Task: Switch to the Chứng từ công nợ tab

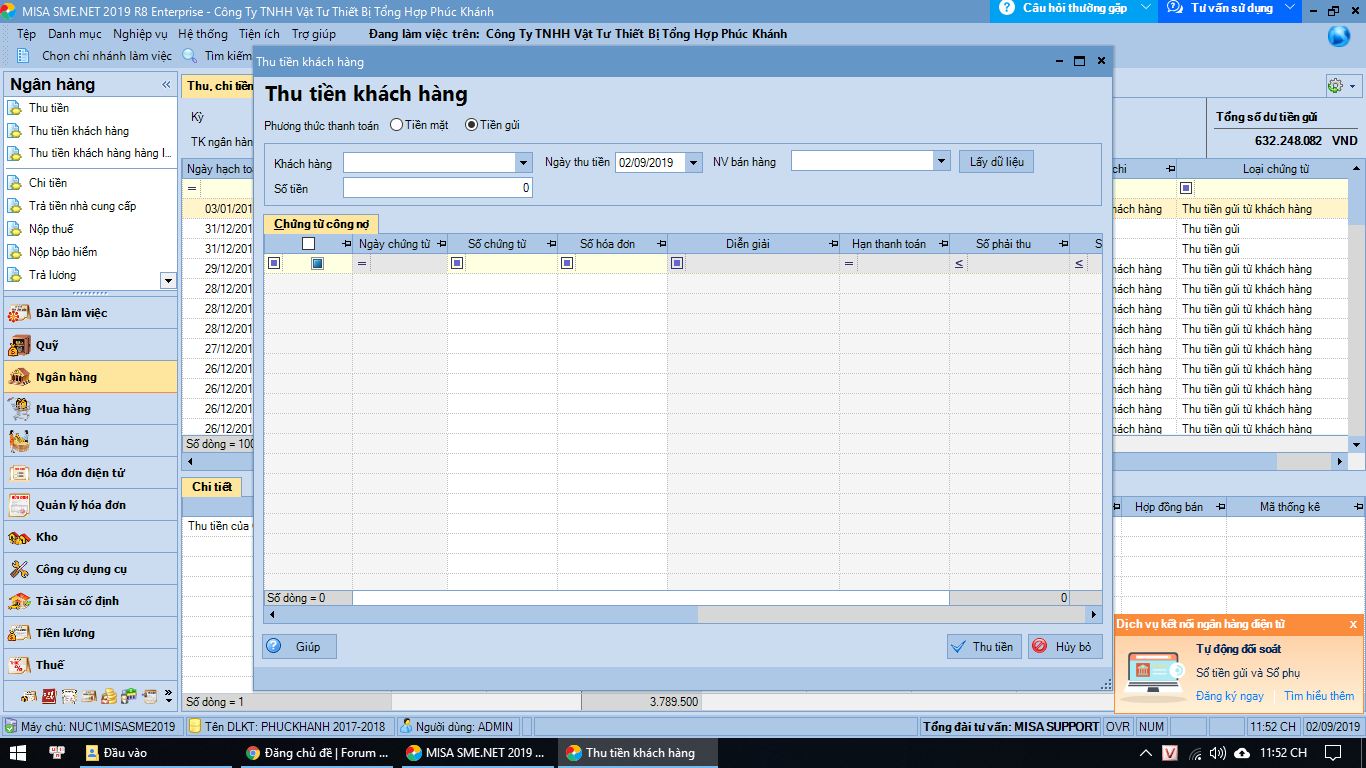Action: coord(320,224)
